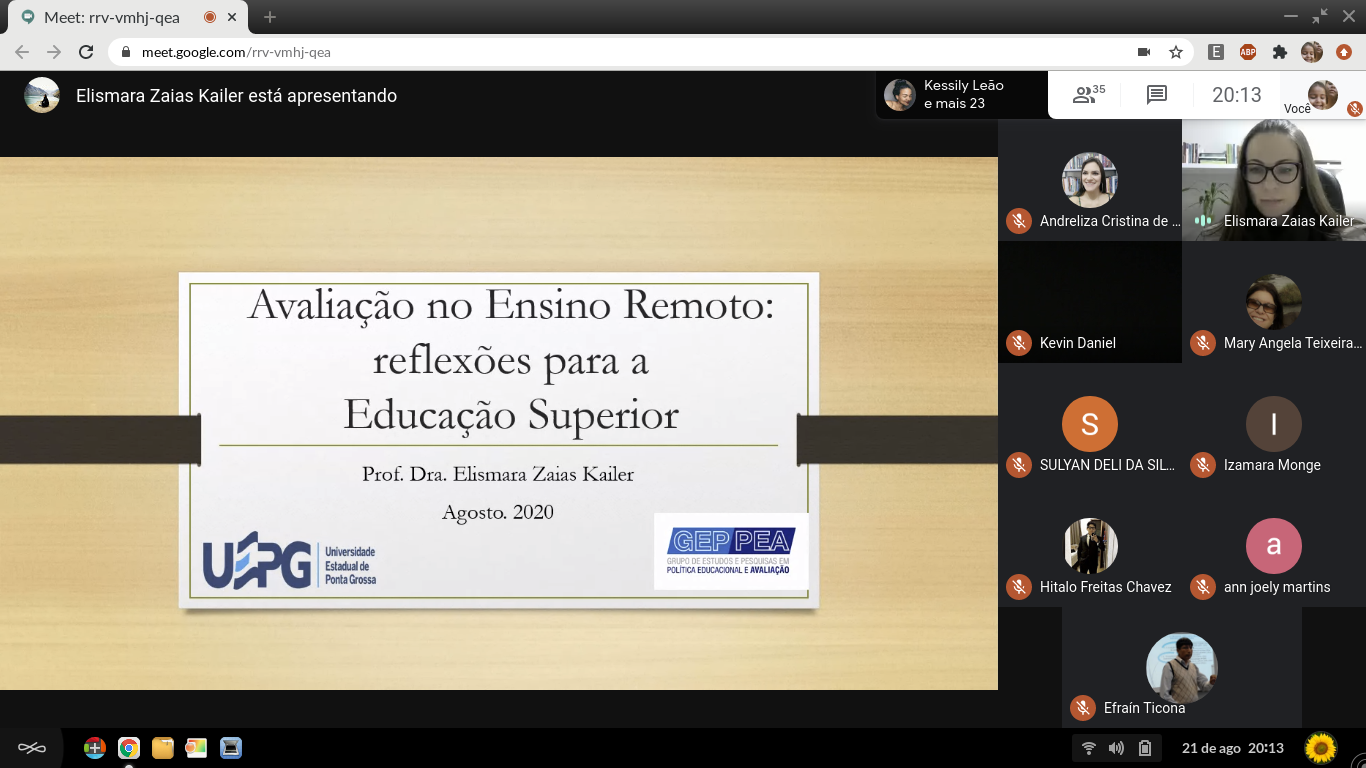
Task: Click the presented slide title area
Action: click(x=510, y=360)
